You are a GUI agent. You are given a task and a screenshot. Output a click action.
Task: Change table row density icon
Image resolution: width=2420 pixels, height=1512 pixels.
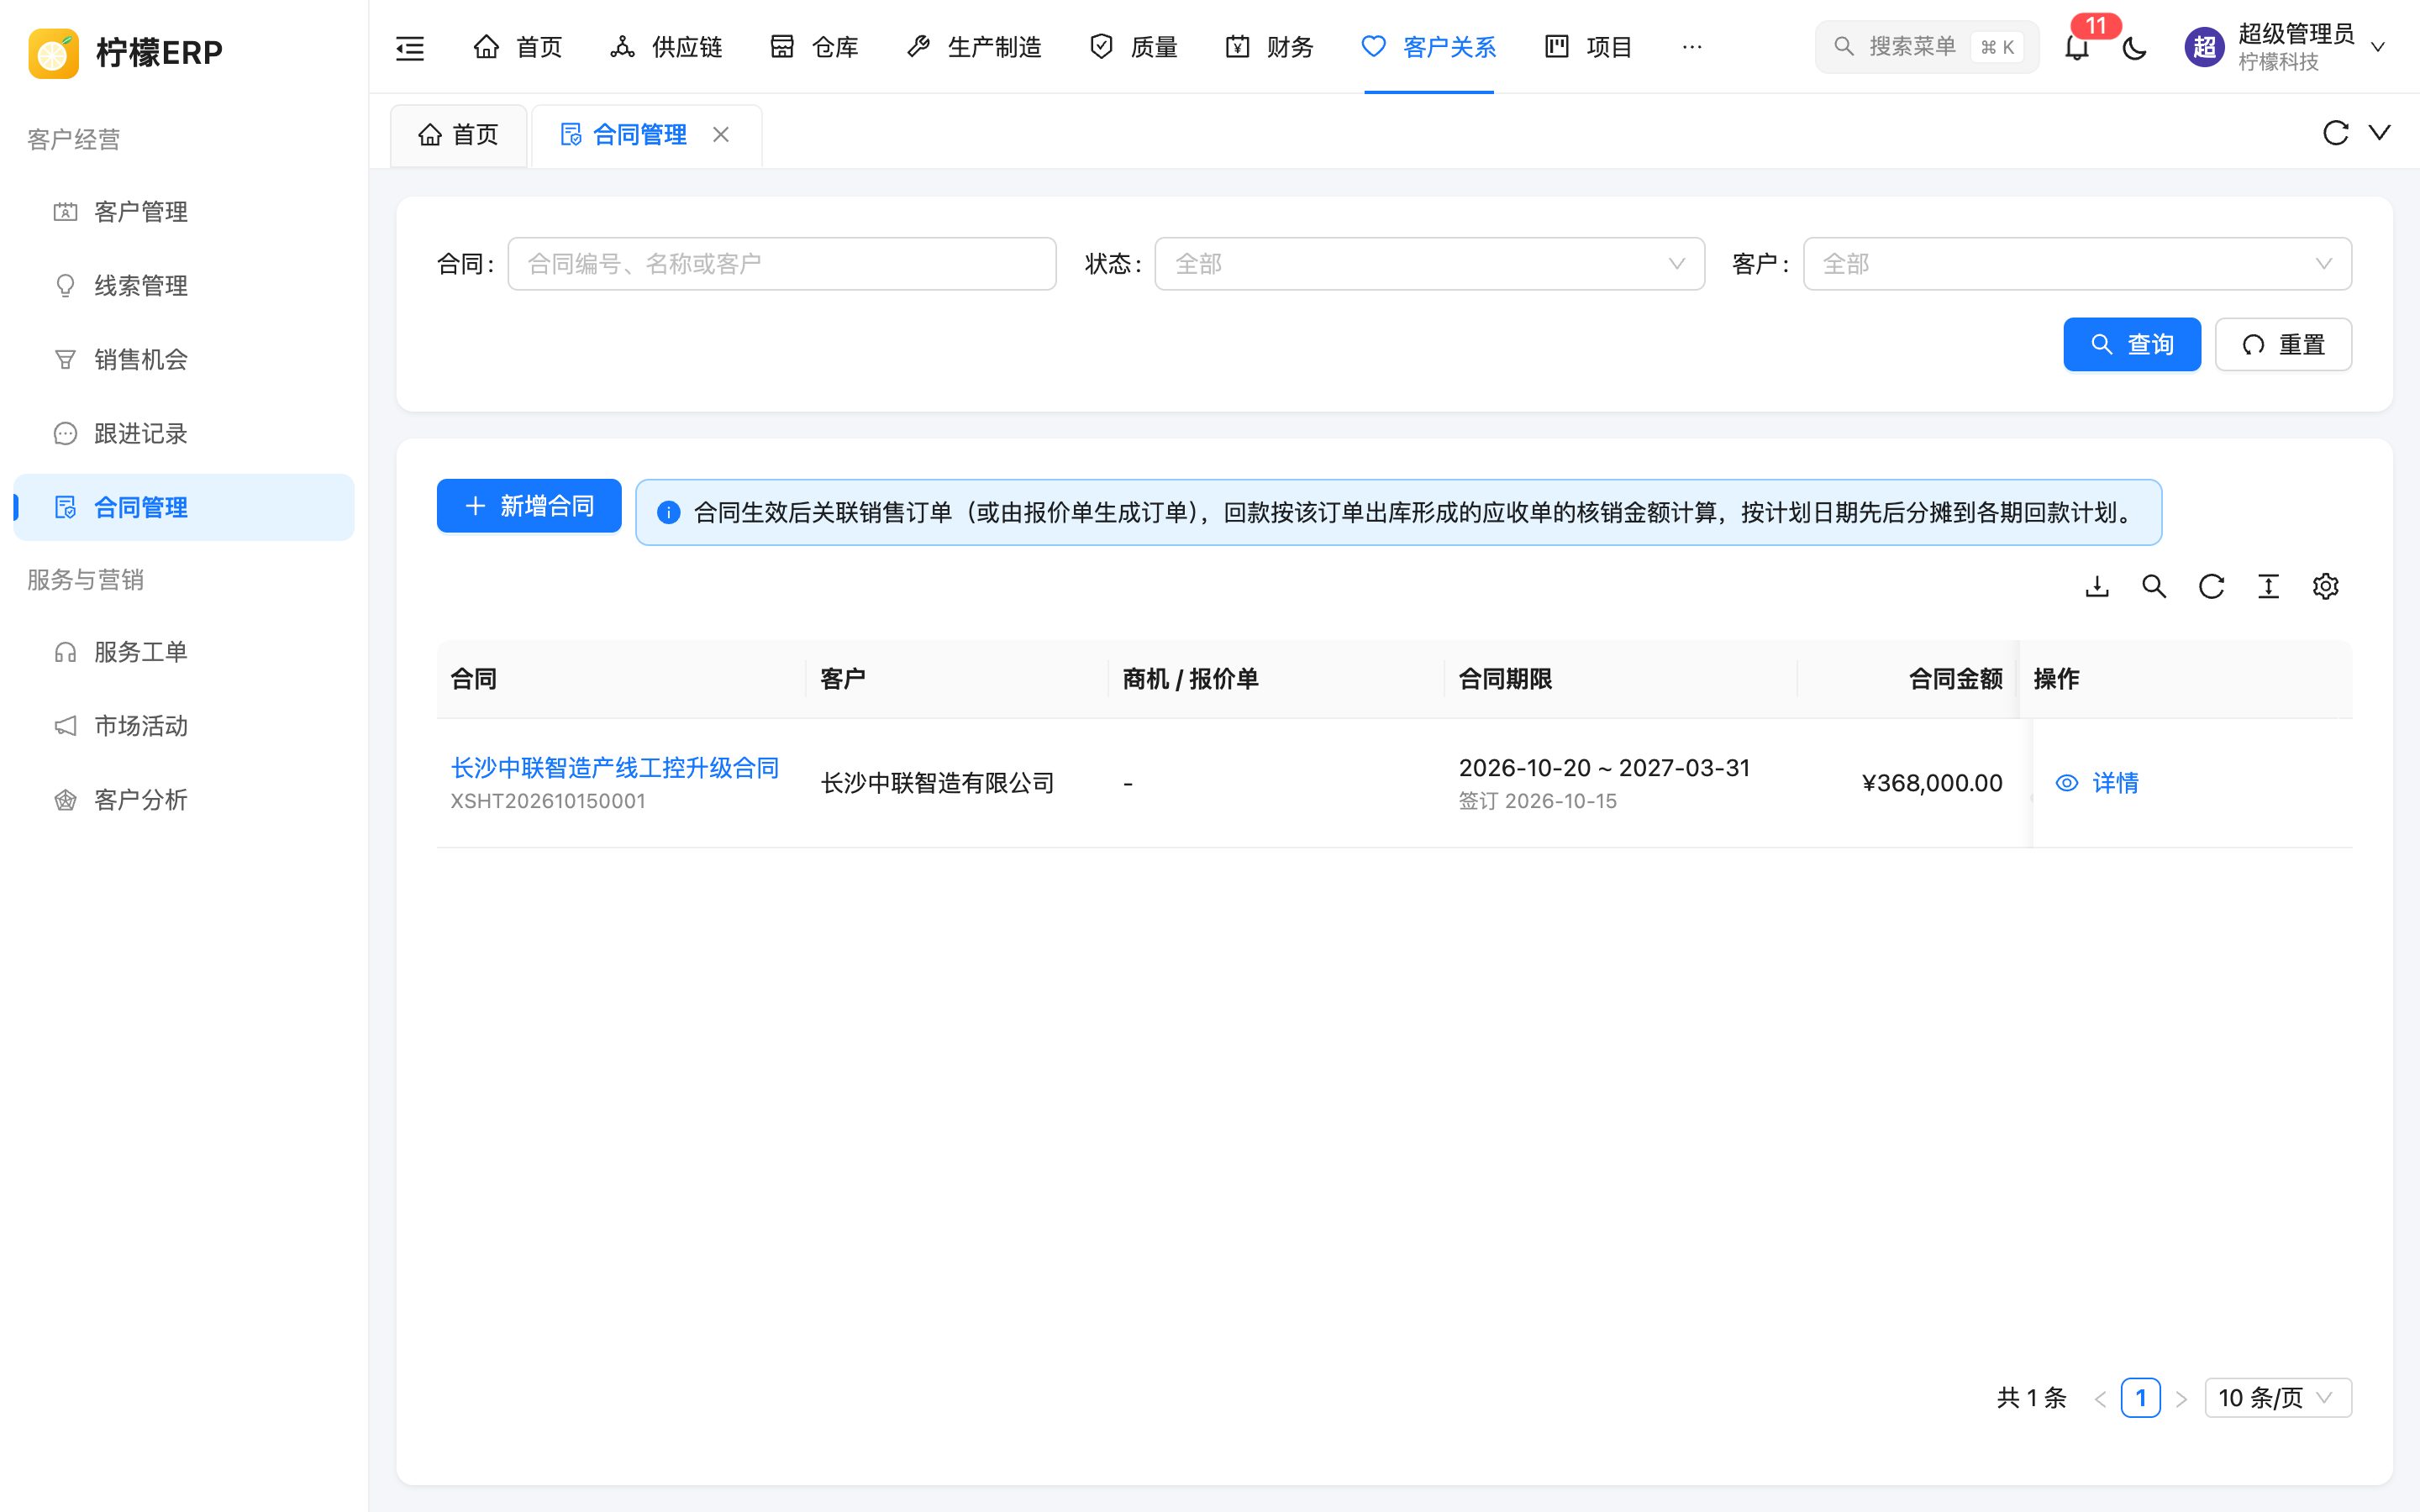2268,587
